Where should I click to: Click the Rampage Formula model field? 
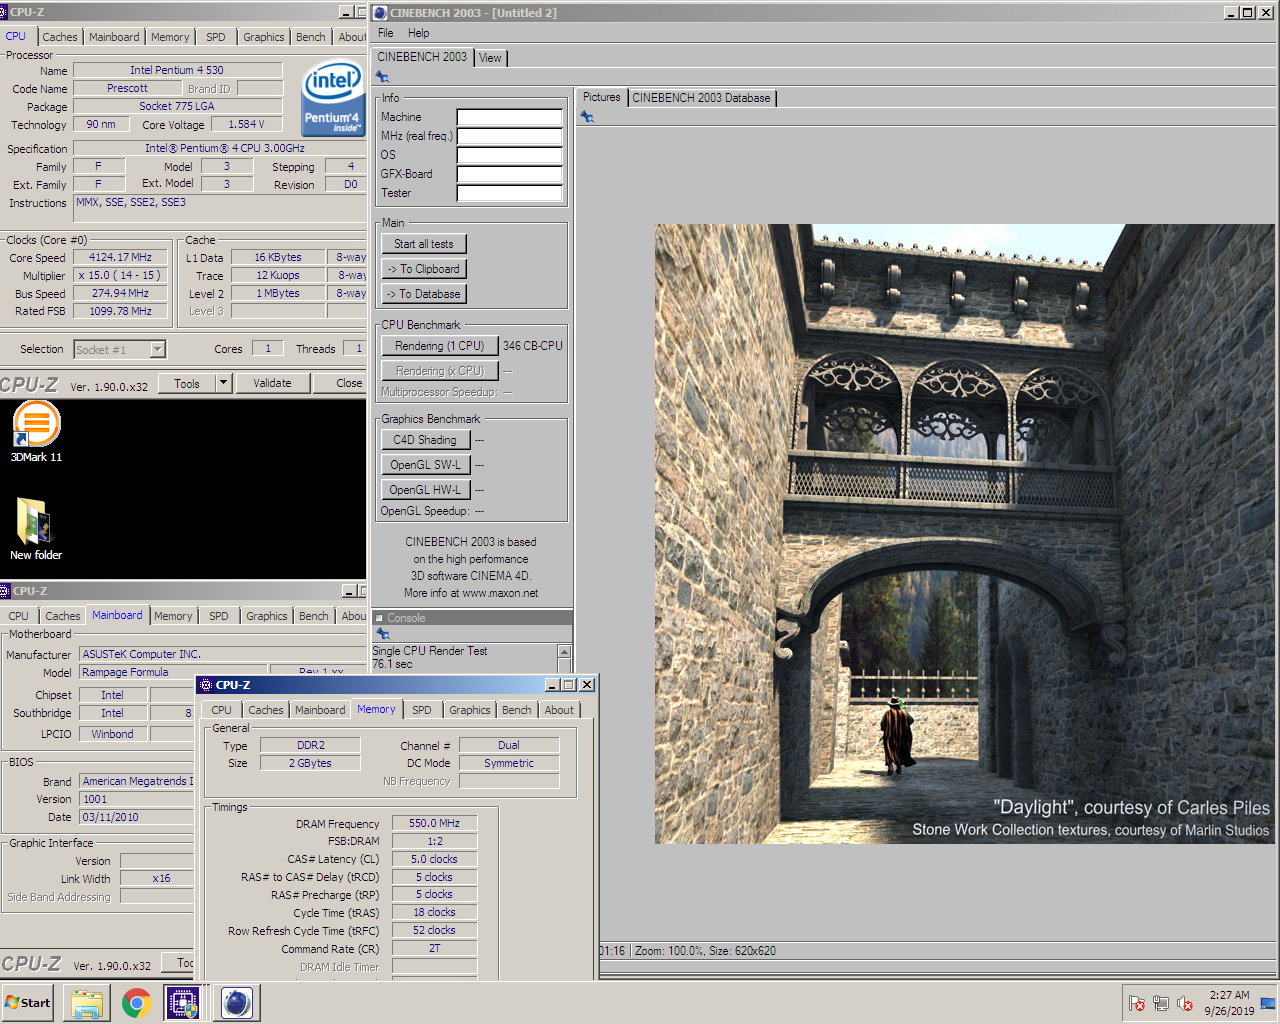[x=173, y=672]
